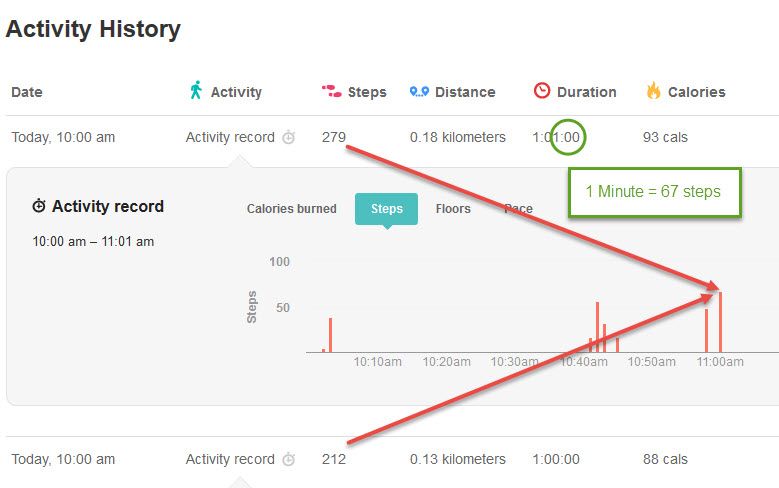
Task: Expand the 212 steps Activity record row
Action: tap(392, 459)
